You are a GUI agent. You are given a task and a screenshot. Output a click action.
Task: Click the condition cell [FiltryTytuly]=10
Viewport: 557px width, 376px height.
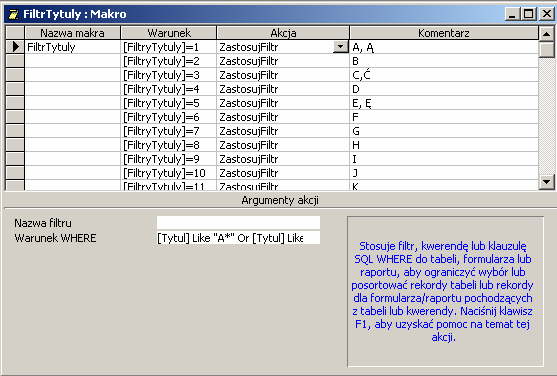coord(169,173)
